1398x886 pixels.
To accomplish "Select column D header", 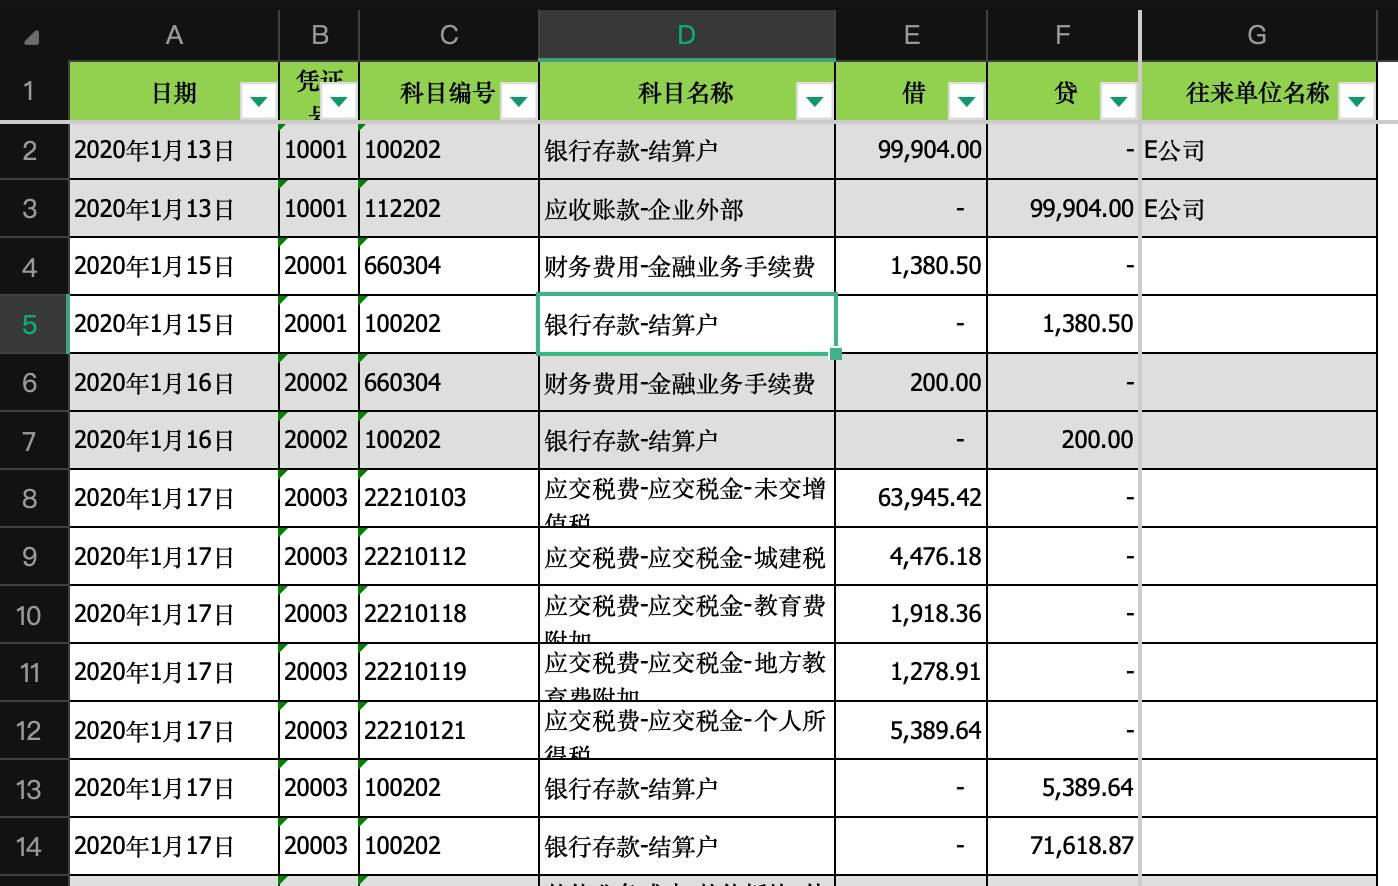I will click(x=686, y=35).
